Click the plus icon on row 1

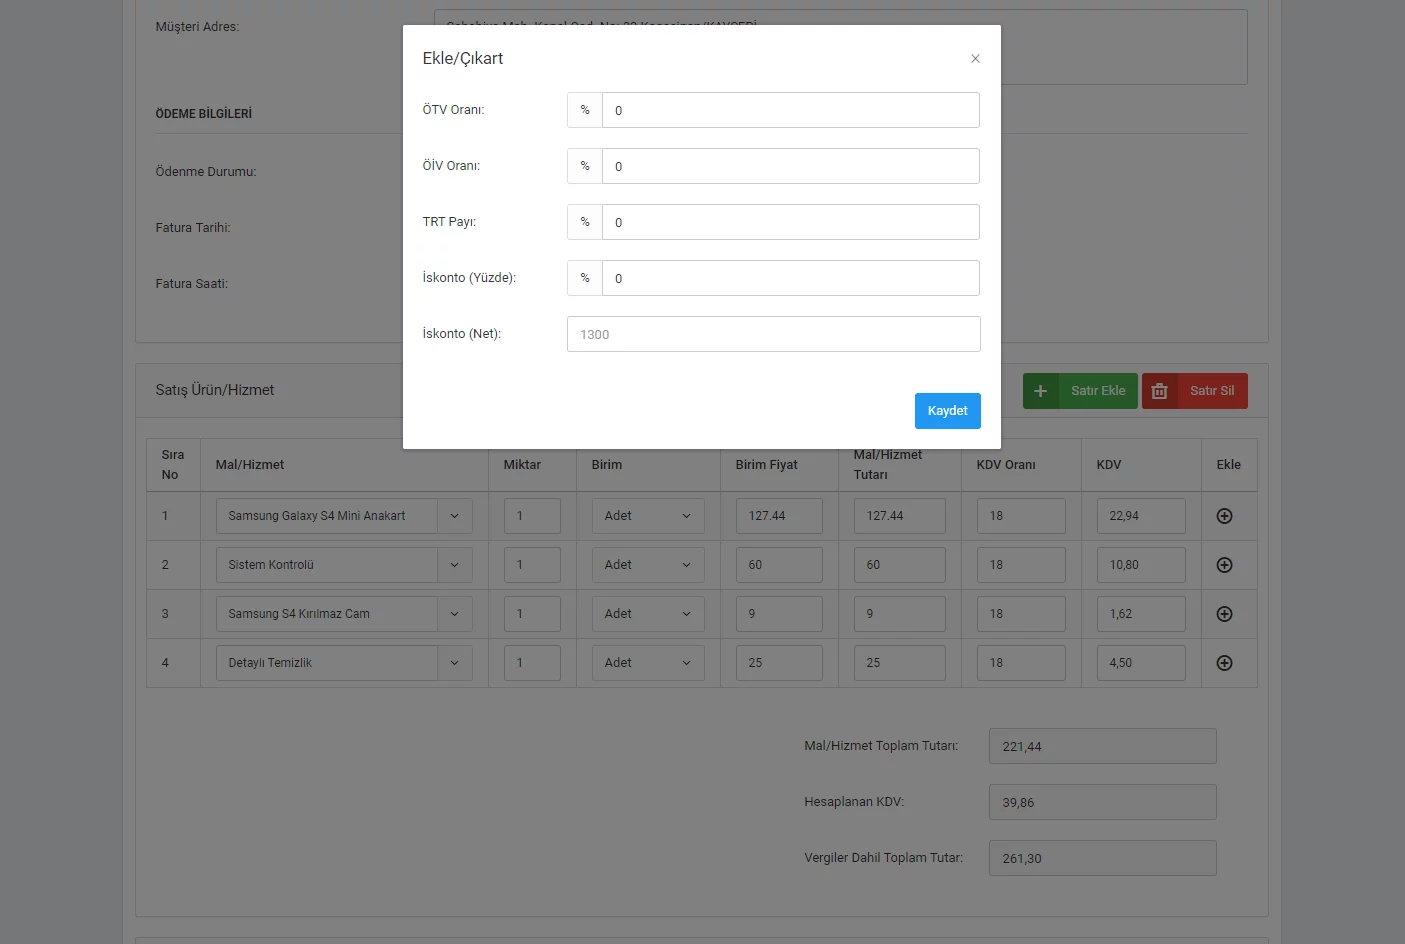(1224, 516)
